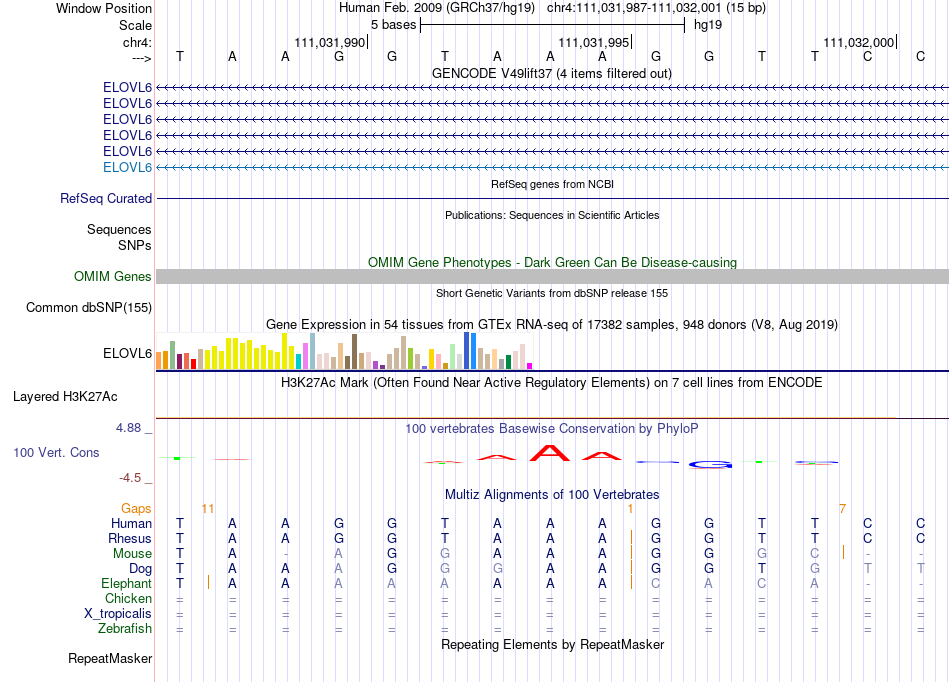Click the 111,031,995 position marker
Image resolution: width=950 pixels, height=682 pixels.
point(594,42)
